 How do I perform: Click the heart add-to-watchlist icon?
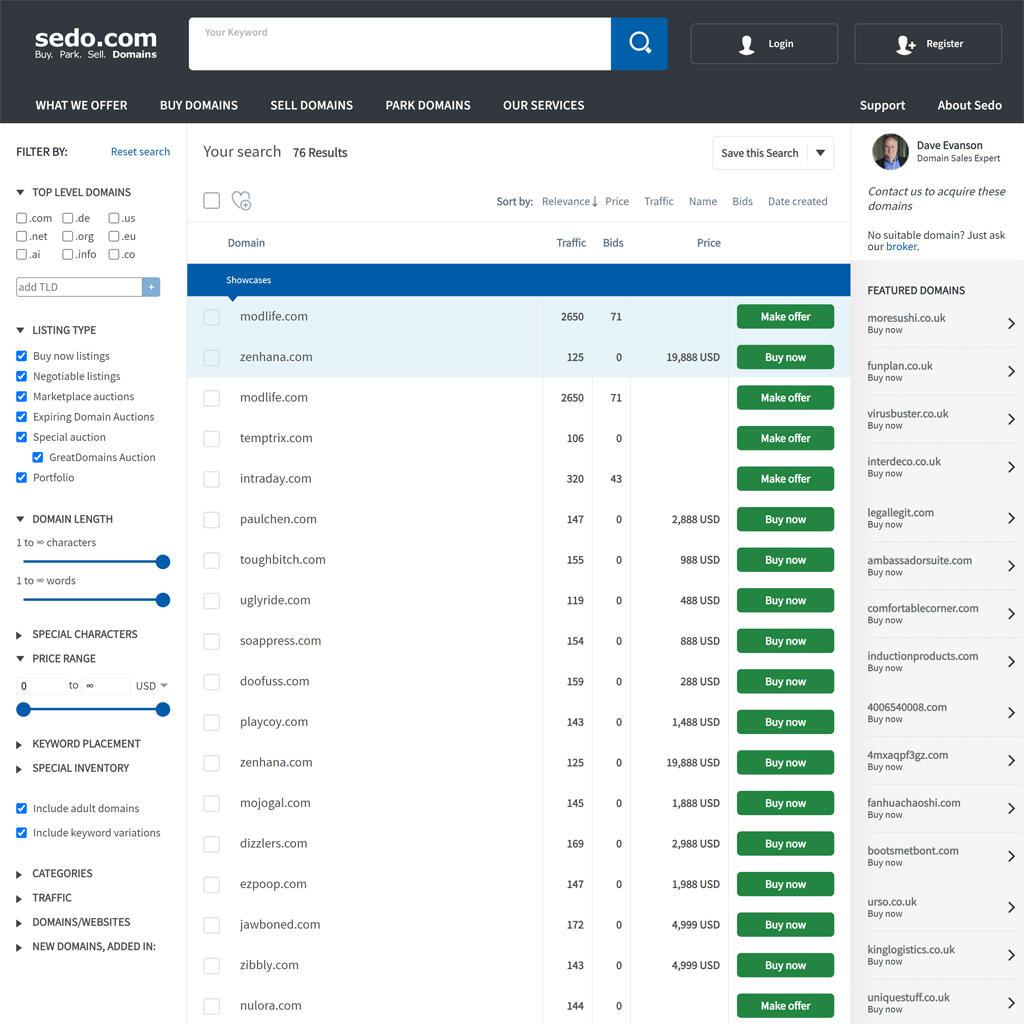(241, 201)
